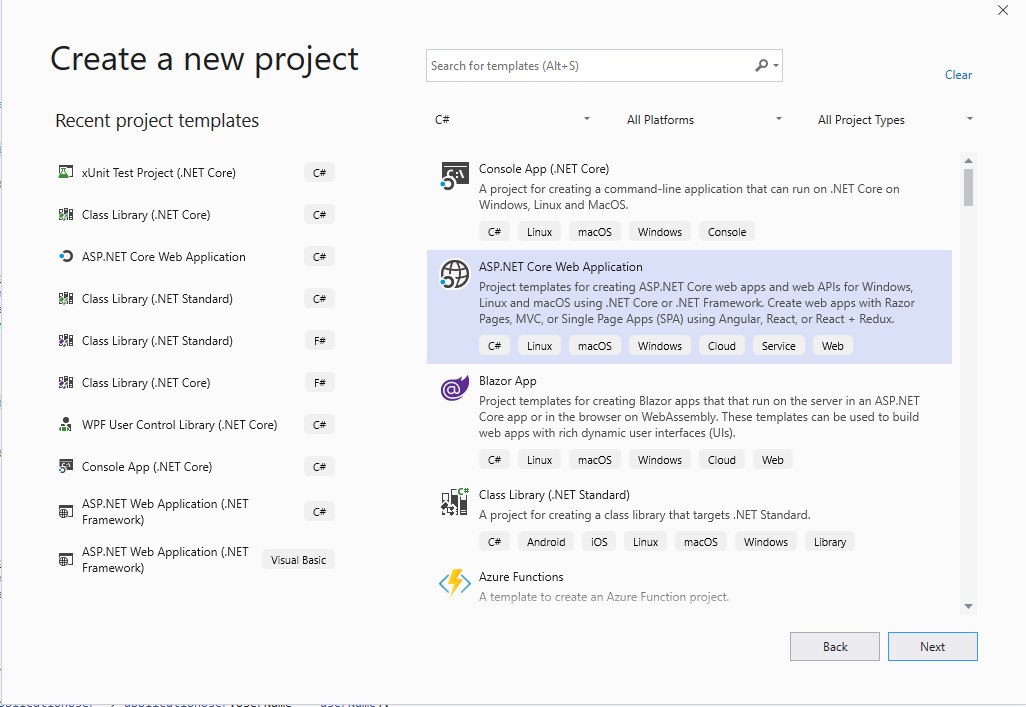Select recent F# Class Library (.NET Core)
1026x707 pixels.
[x=195, y=382]
